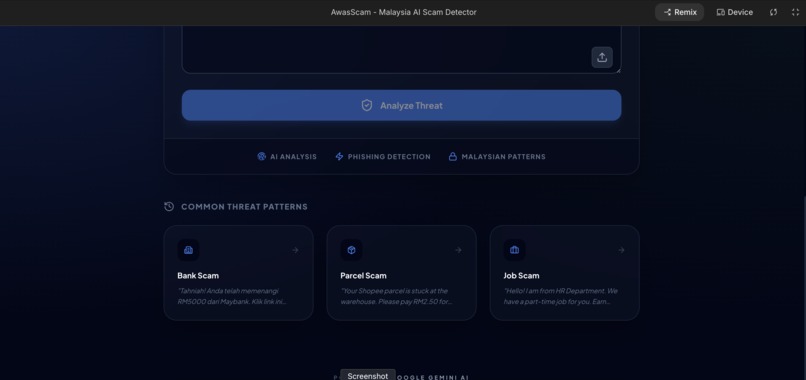The width and height of the screenshot is (806, 380).
Task: Click the fullscreen icon in the top bar
Action: pos(795,12)
